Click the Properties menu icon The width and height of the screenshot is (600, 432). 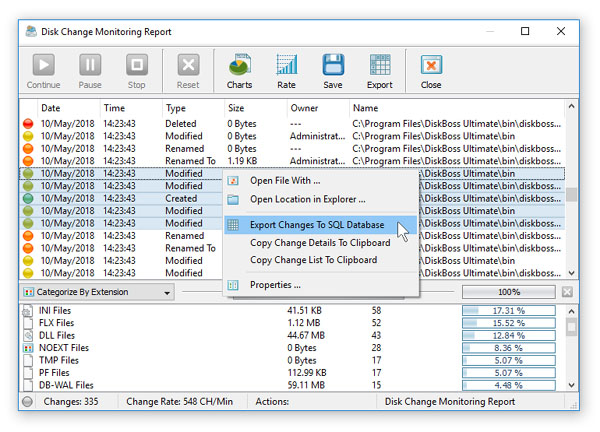[x=233, y=285]
